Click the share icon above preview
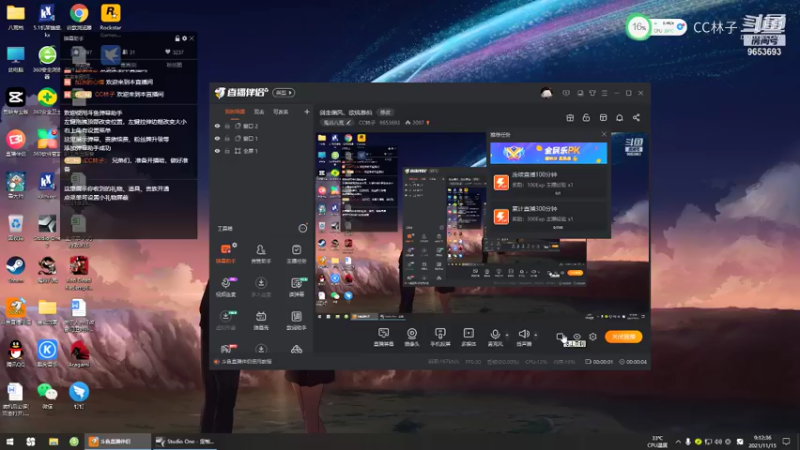 point(636,118)
